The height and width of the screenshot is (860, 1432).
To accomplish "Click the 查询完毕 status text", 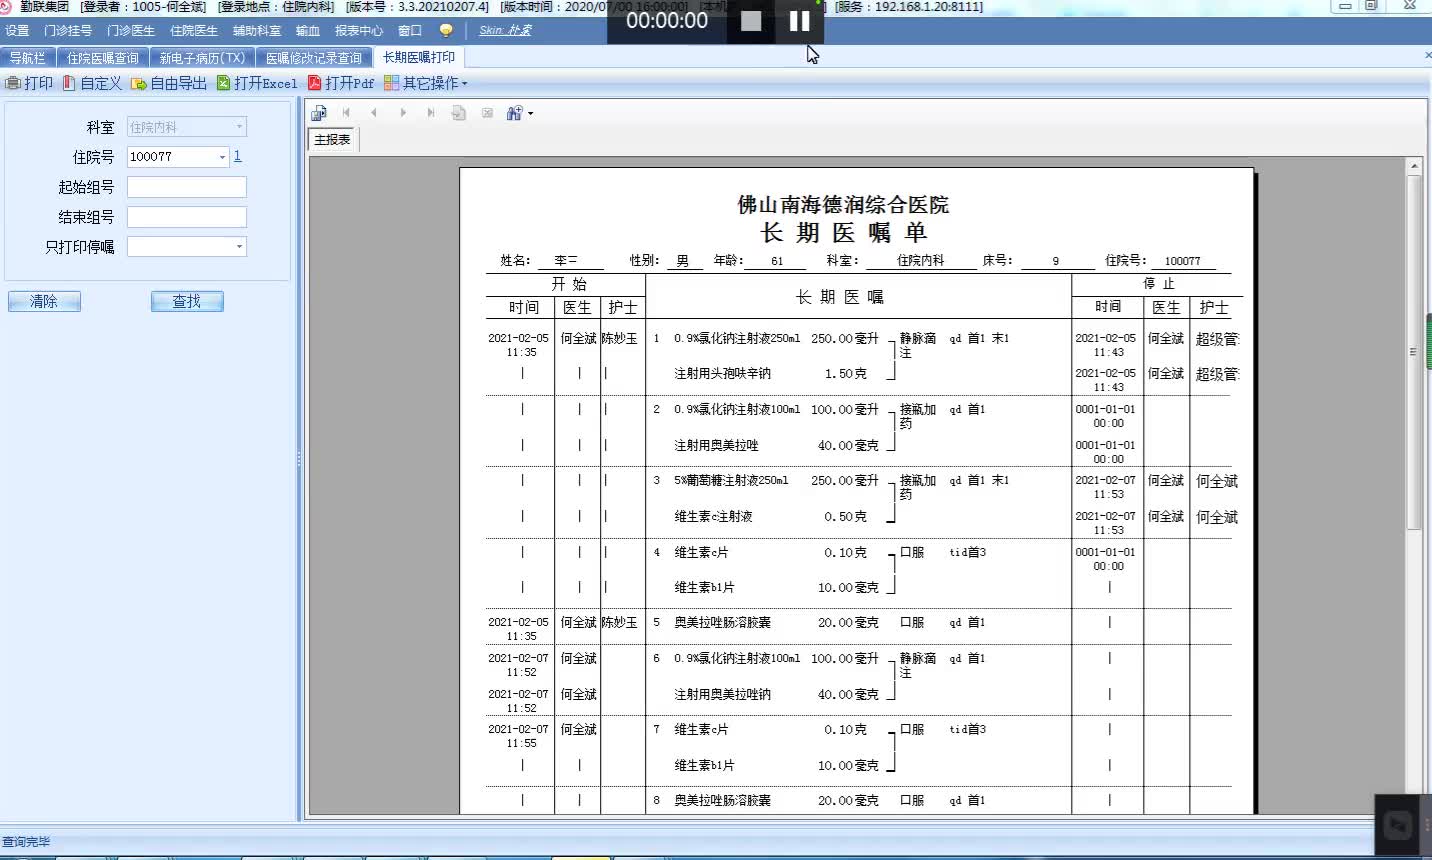I will point(26,842).
